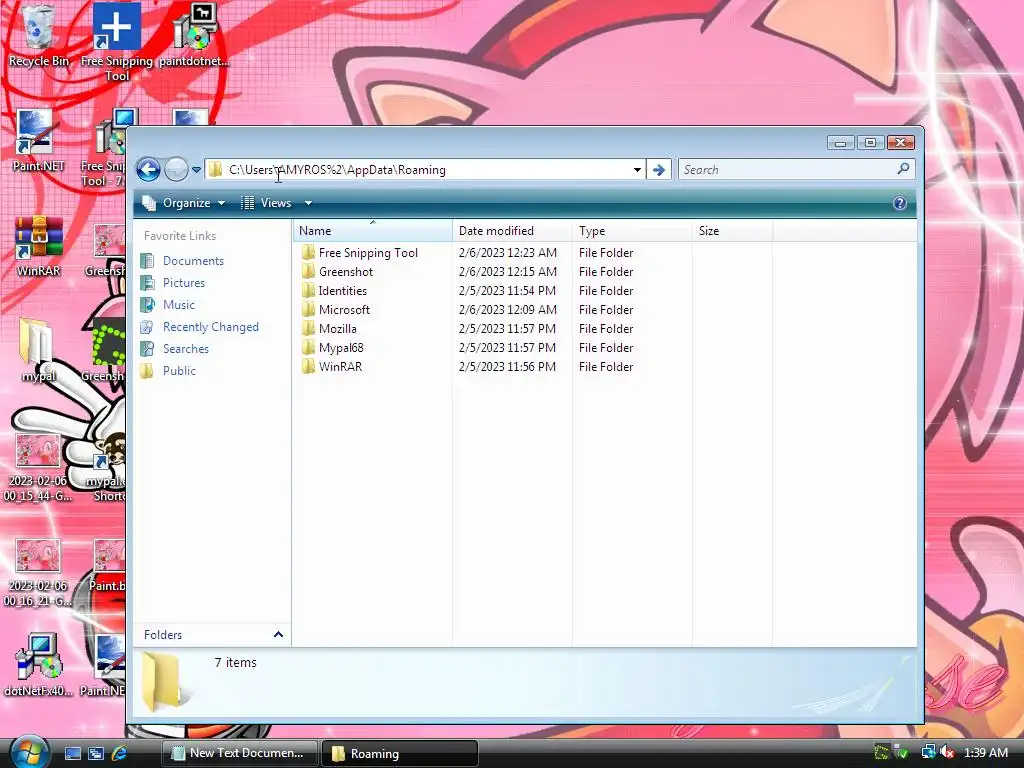The width and height of the screenshot is (1024, 768).
Task: Select the WinRAR desktop shortcut
Action: coord(38,246)
